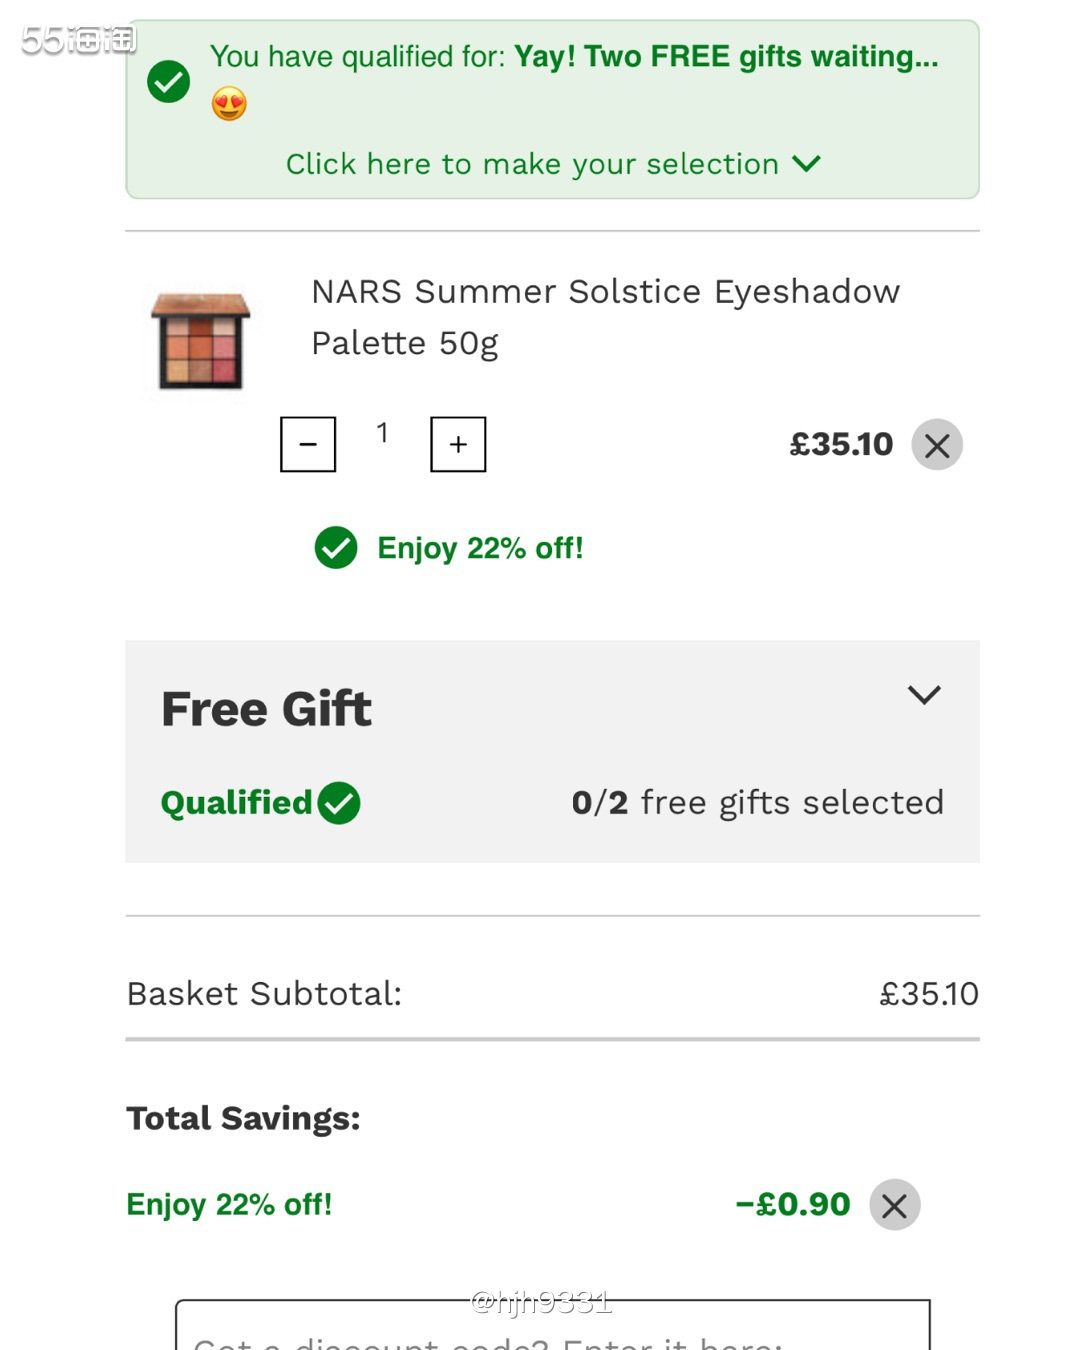Focus the discount code input field
The width and height of the screenshot is (1080, 1350).
[x=552, y=1330]
